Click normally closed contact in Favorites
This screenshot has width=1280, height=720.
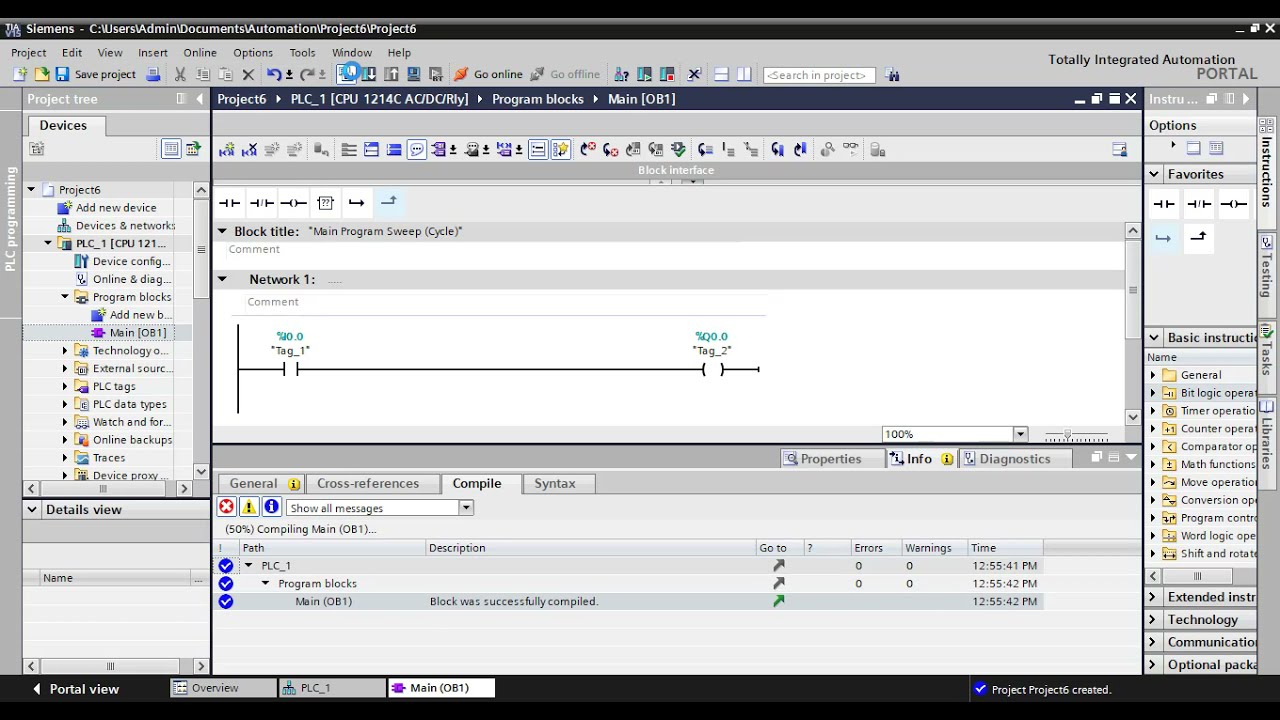click(x=1199, y=204)
